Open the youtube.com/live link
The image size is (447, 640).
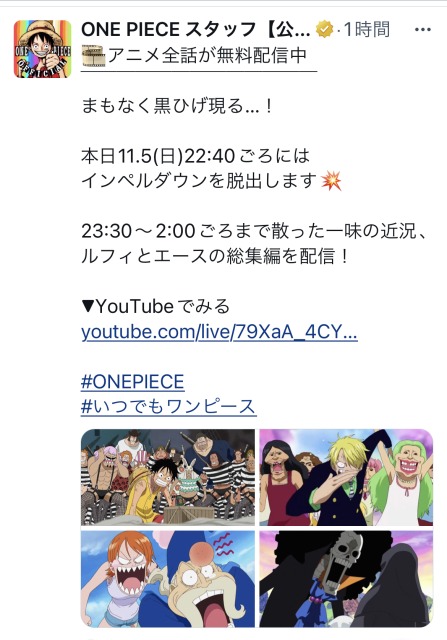[219, 332]
